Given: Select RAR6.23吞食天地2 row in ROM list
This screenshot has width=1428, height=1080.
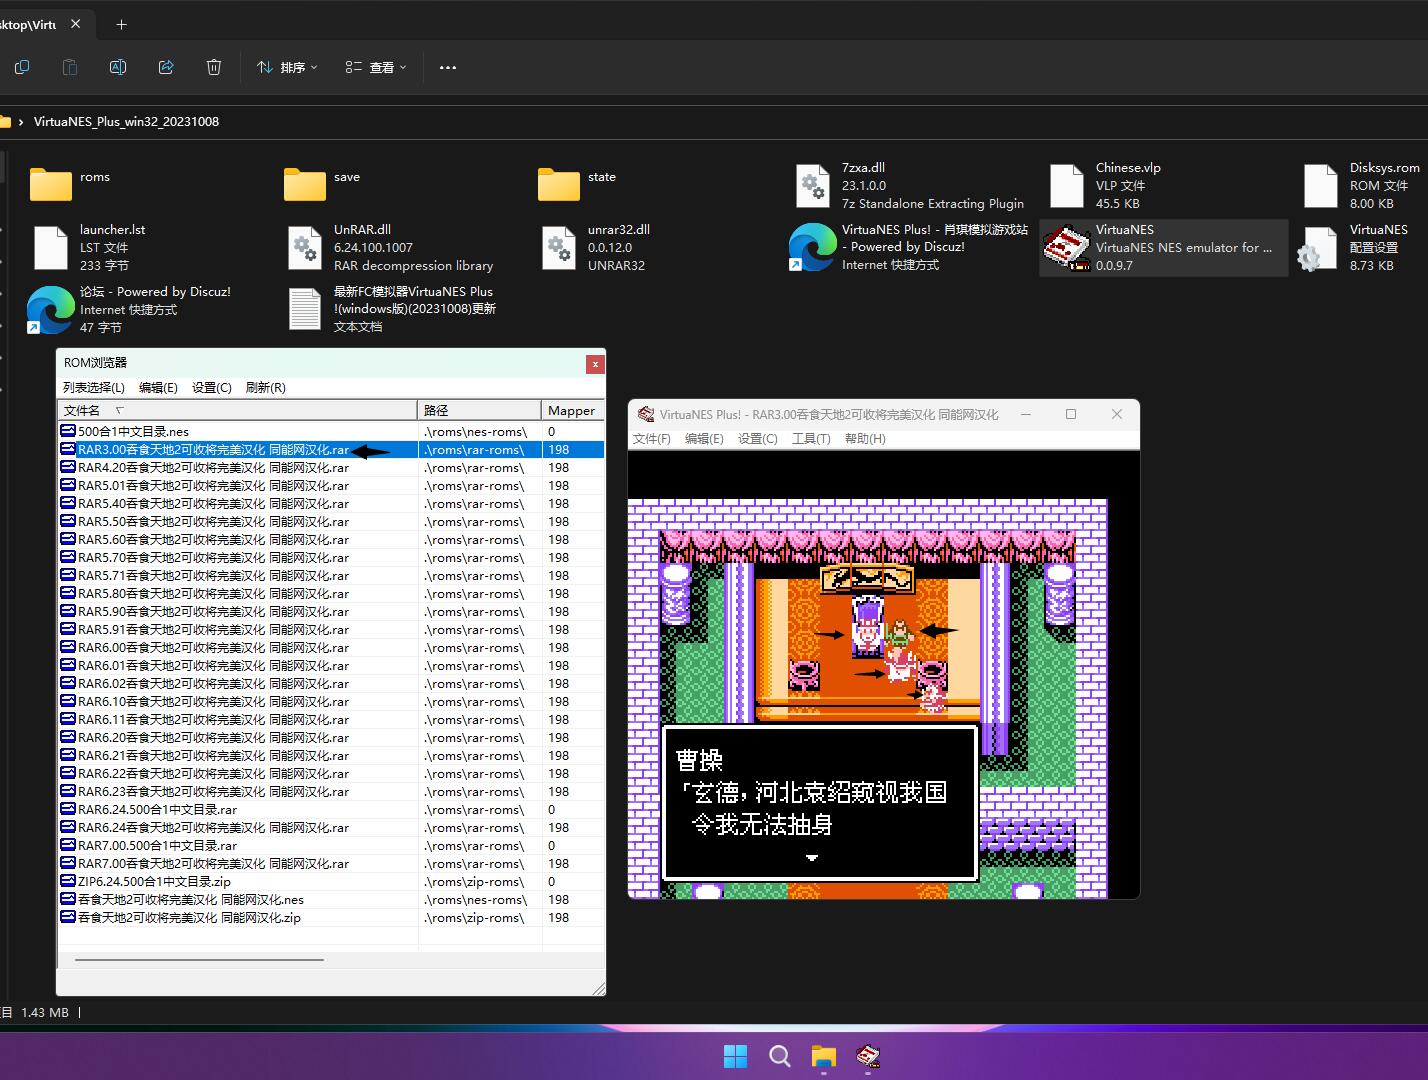Looking at the screenshot, I should (x=331, y=792).
